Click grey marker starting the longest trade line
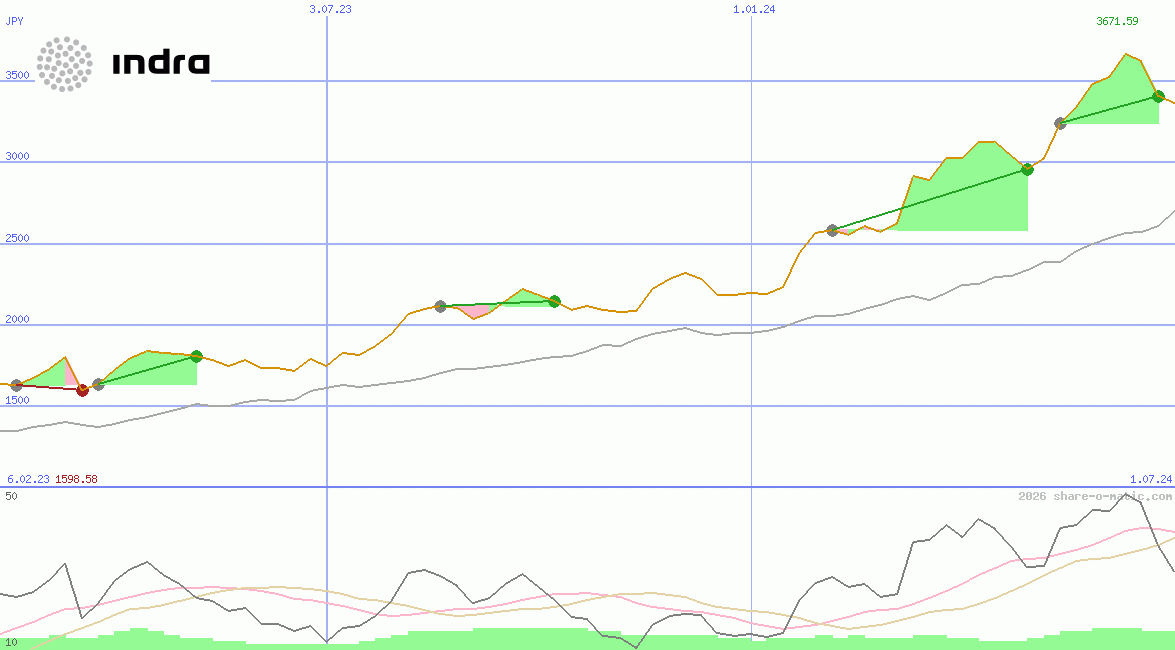The width and height of the screenshot is (1175, 650). 832,230
